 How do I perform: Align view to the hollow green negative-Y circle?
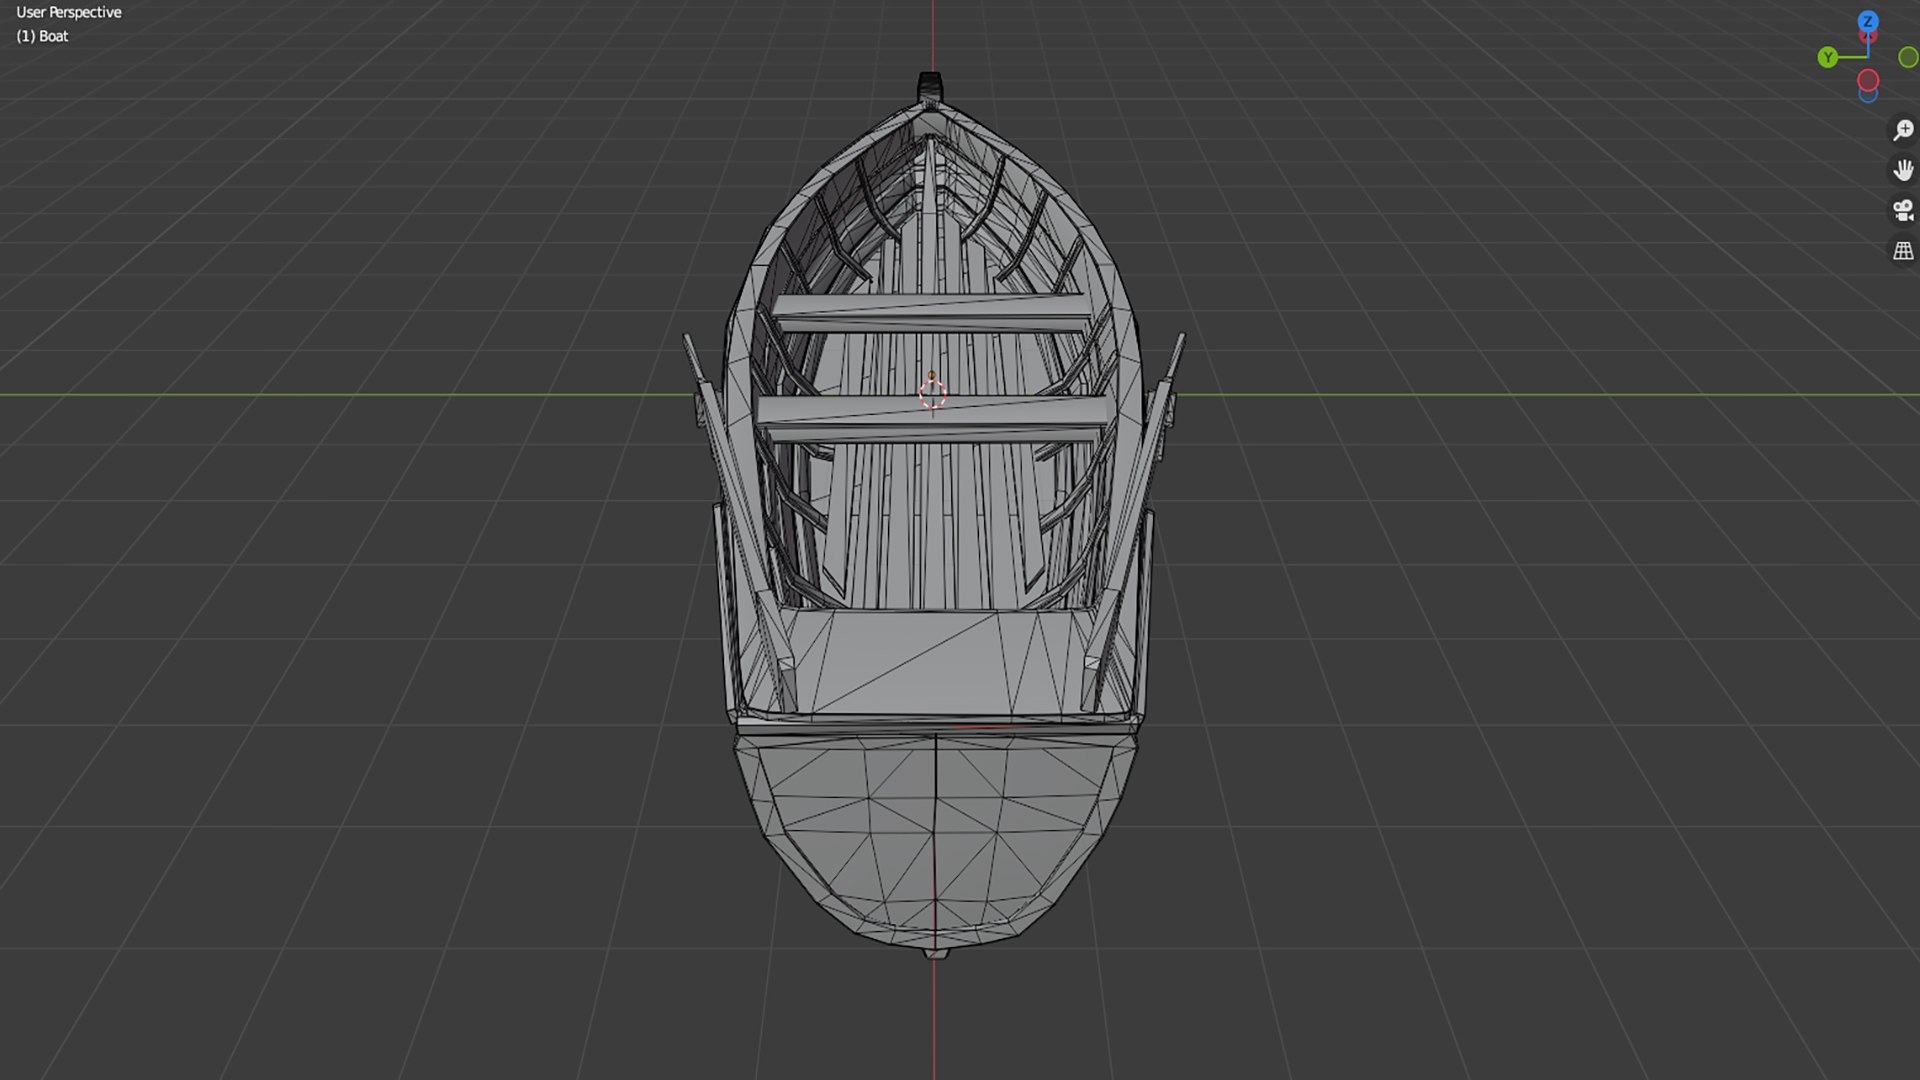(1908, 58)
